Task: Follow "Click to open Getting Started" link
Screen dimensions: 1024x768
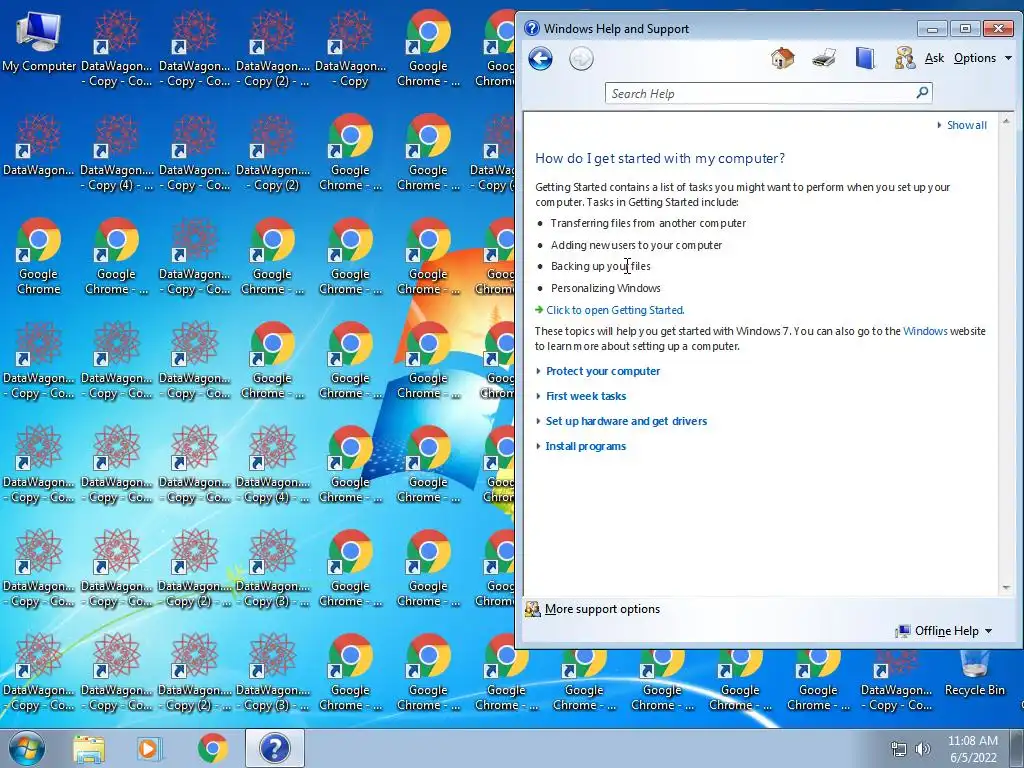Action: point(615,310)
